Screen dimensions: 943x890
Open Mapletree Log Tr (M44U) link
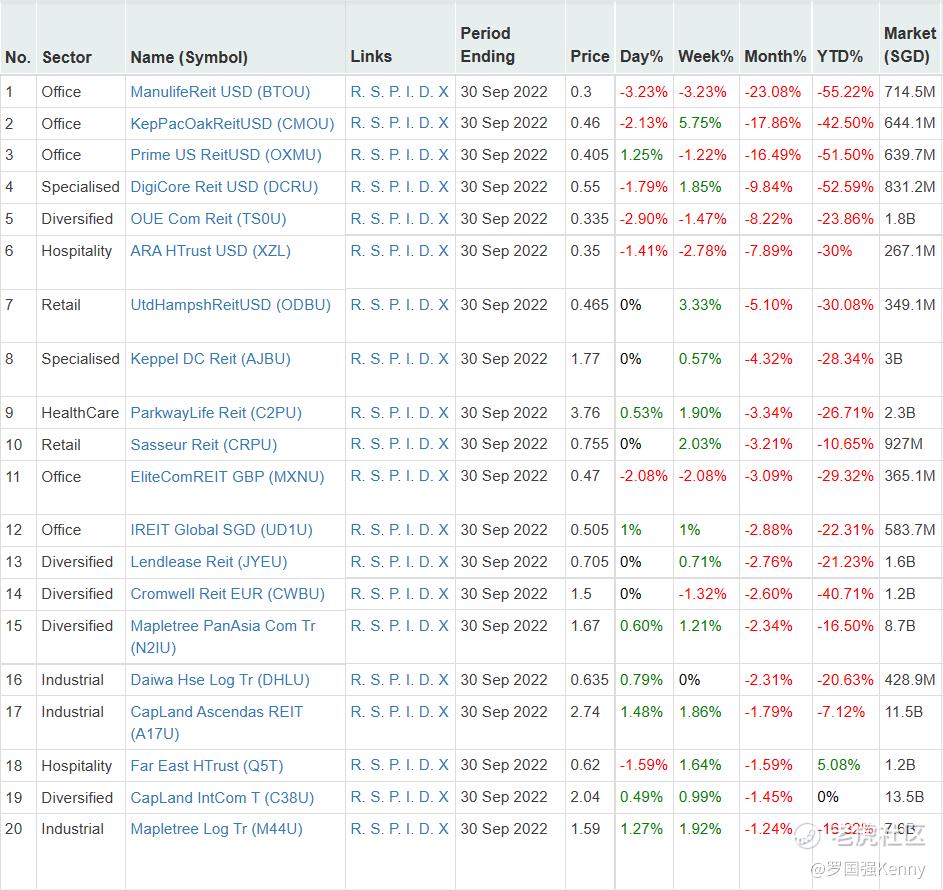[217, 829]
